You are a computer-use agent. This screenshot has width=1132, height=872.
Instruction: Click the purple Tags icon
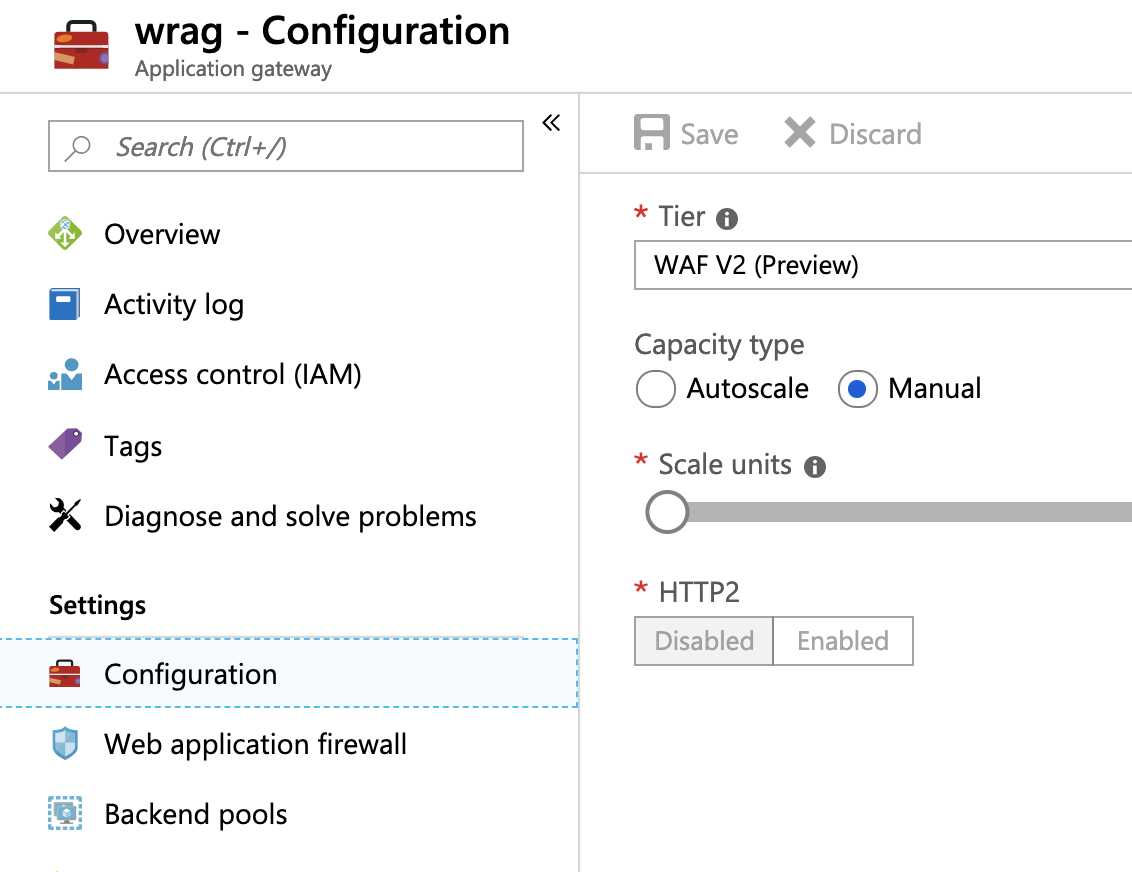coord(65,445)
